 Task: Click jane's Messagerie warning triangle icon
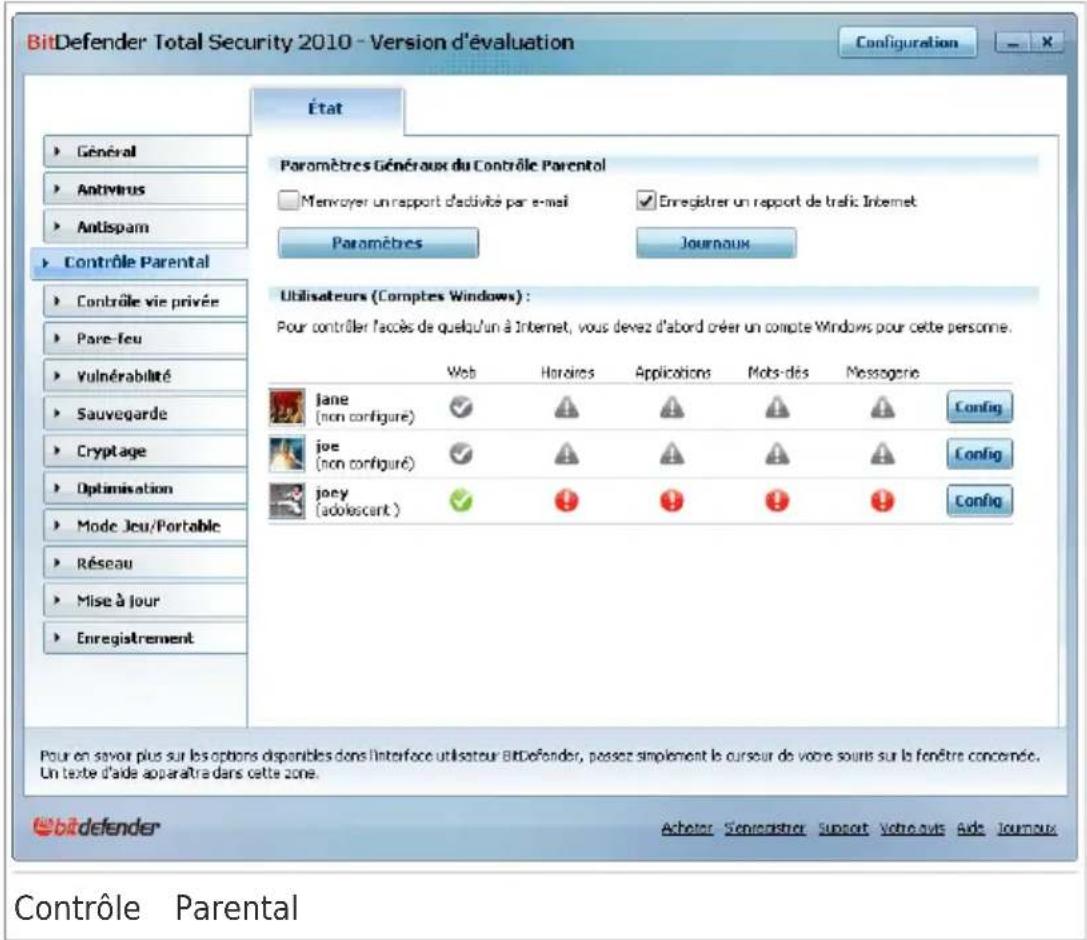pyautogui.click(x=882, y=407)
